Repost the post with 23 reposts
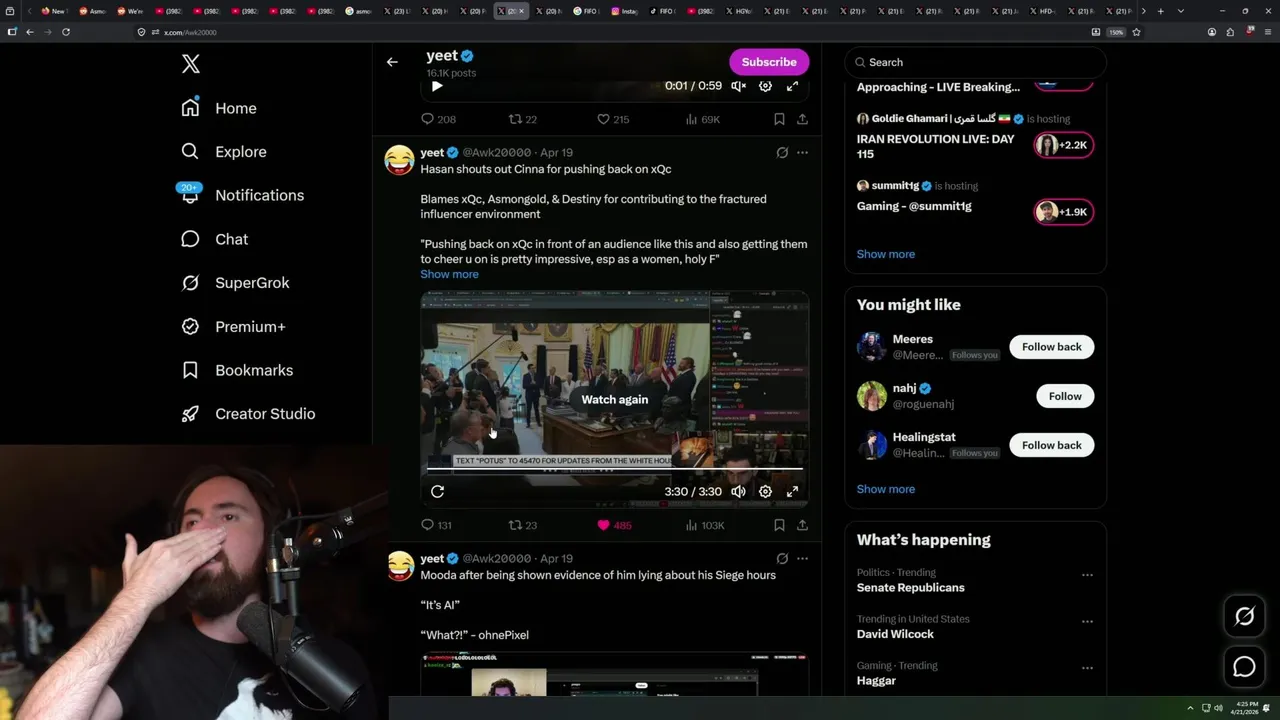This screenshot has height=720, width=1280. point(523,525)
